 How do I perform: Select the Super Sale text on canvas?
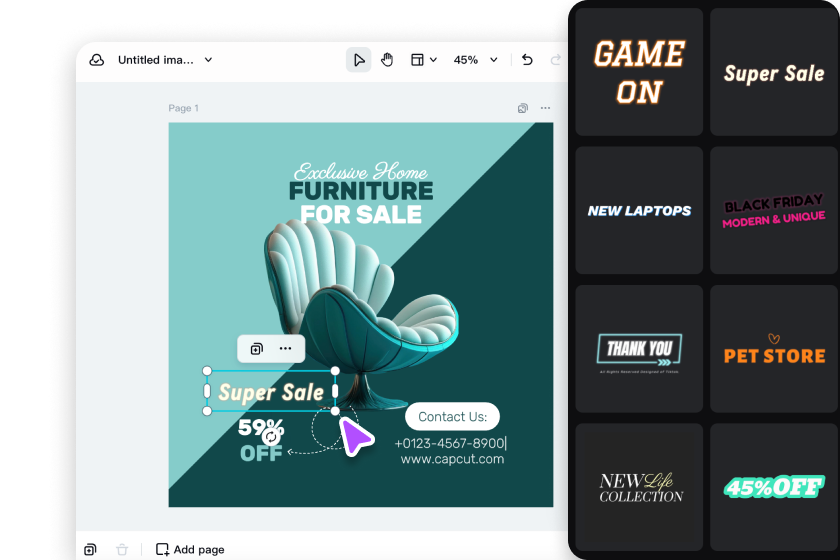[x=271, y=392]
